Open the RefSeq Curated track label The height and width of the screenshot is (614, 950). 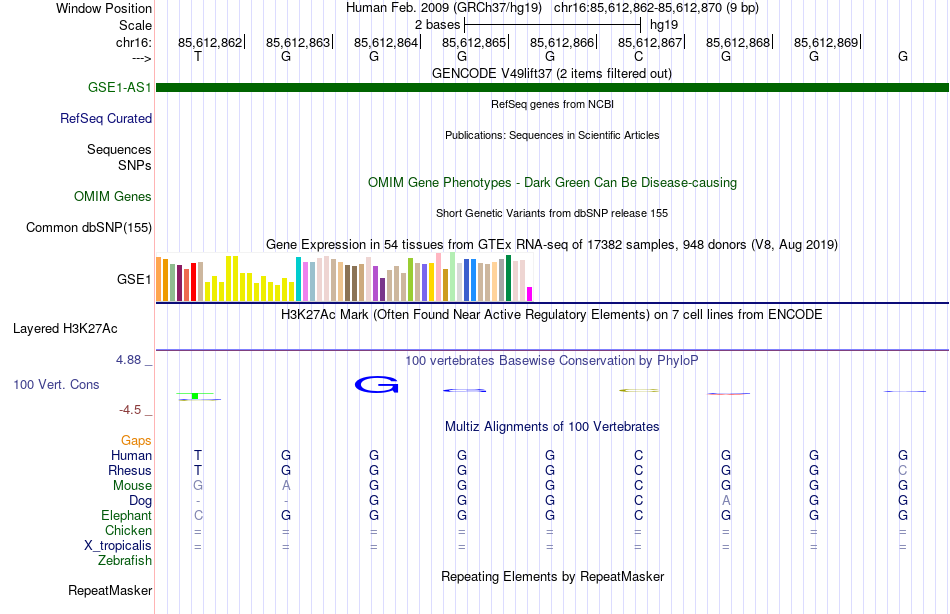click(106, 118)
